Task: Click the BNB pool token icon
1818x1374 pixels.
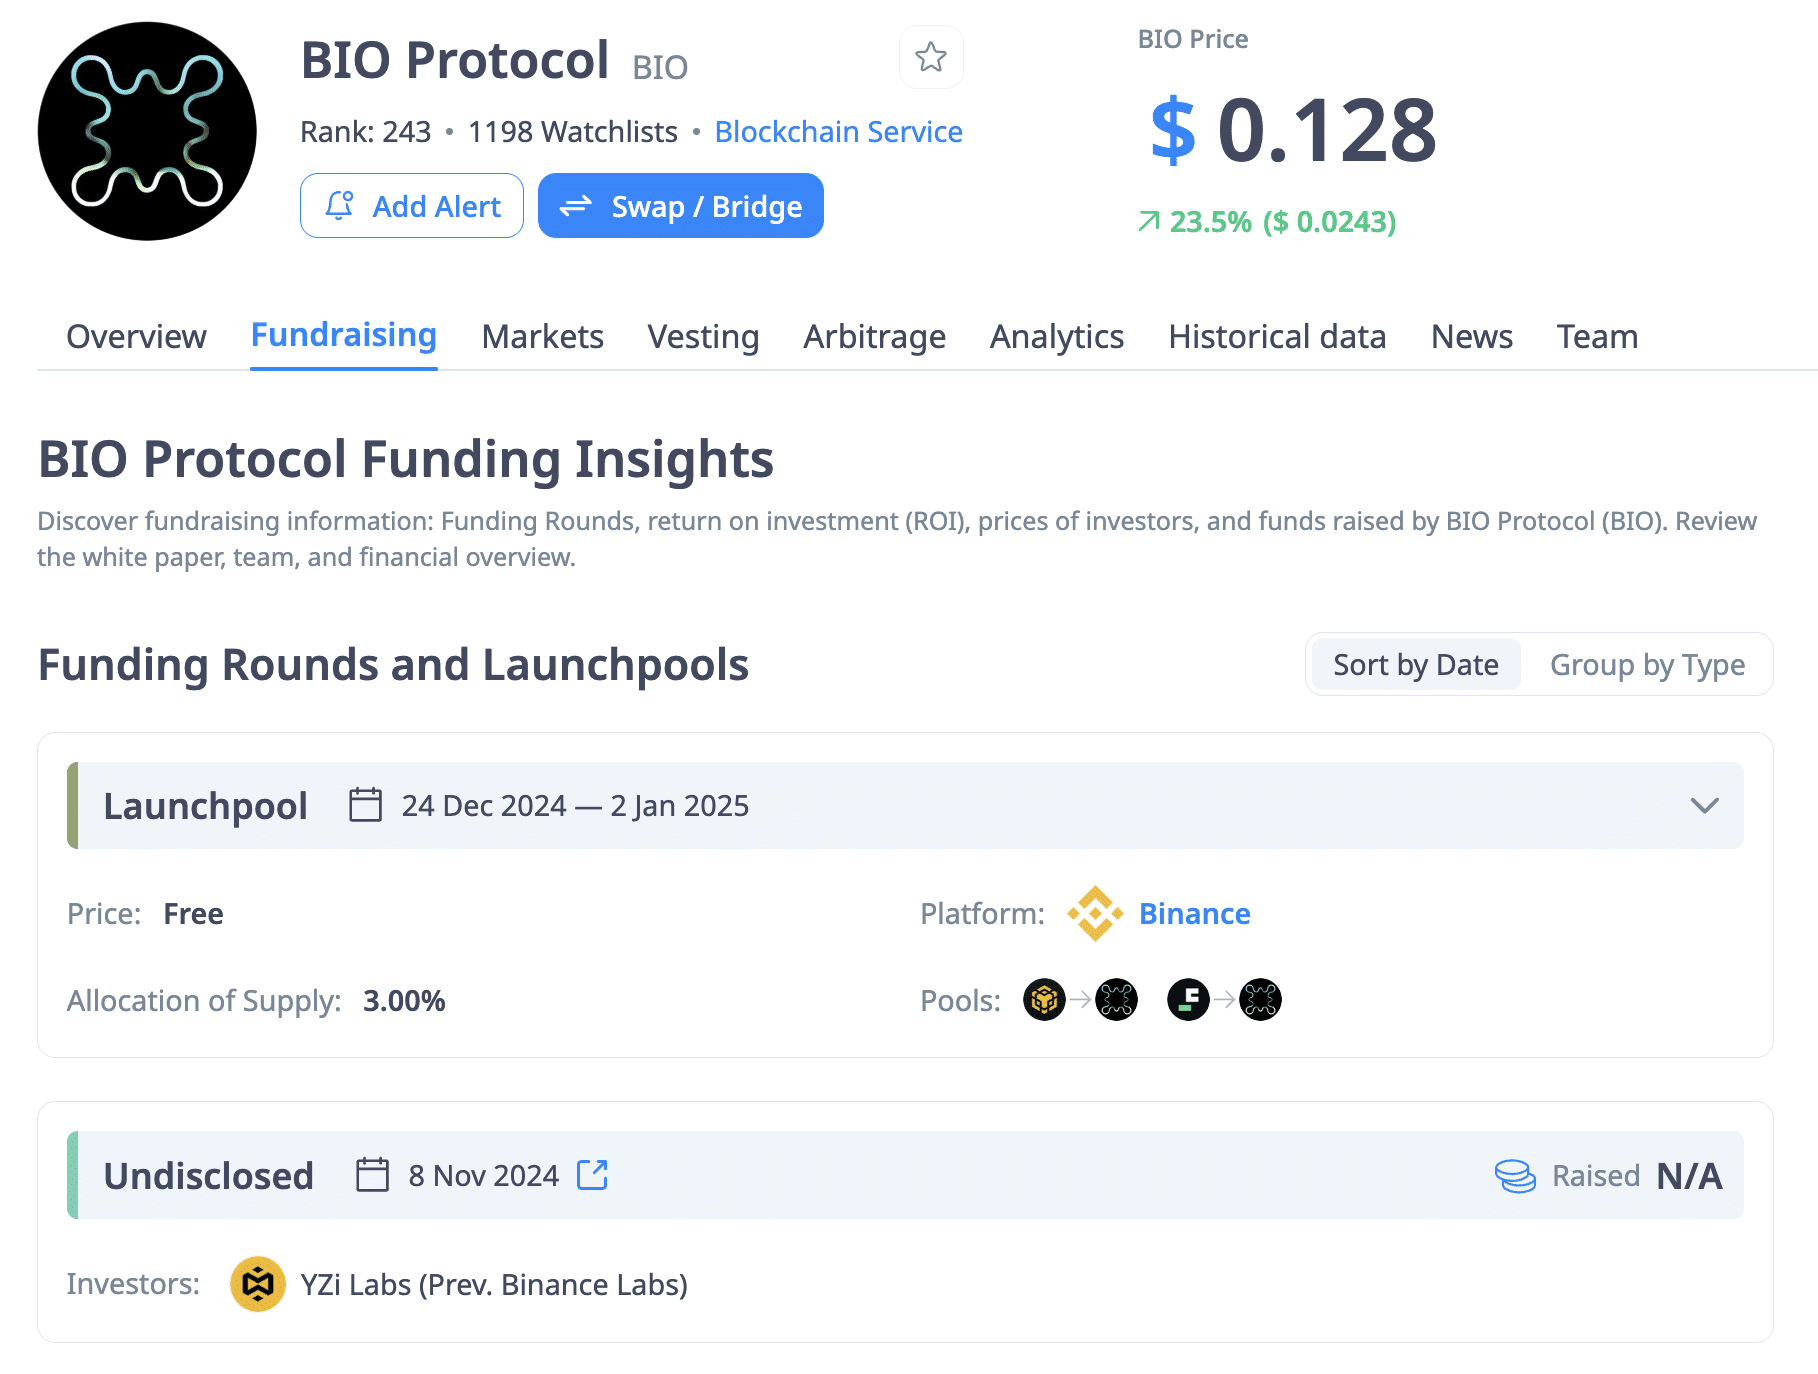Action: pos(1044,1000)
